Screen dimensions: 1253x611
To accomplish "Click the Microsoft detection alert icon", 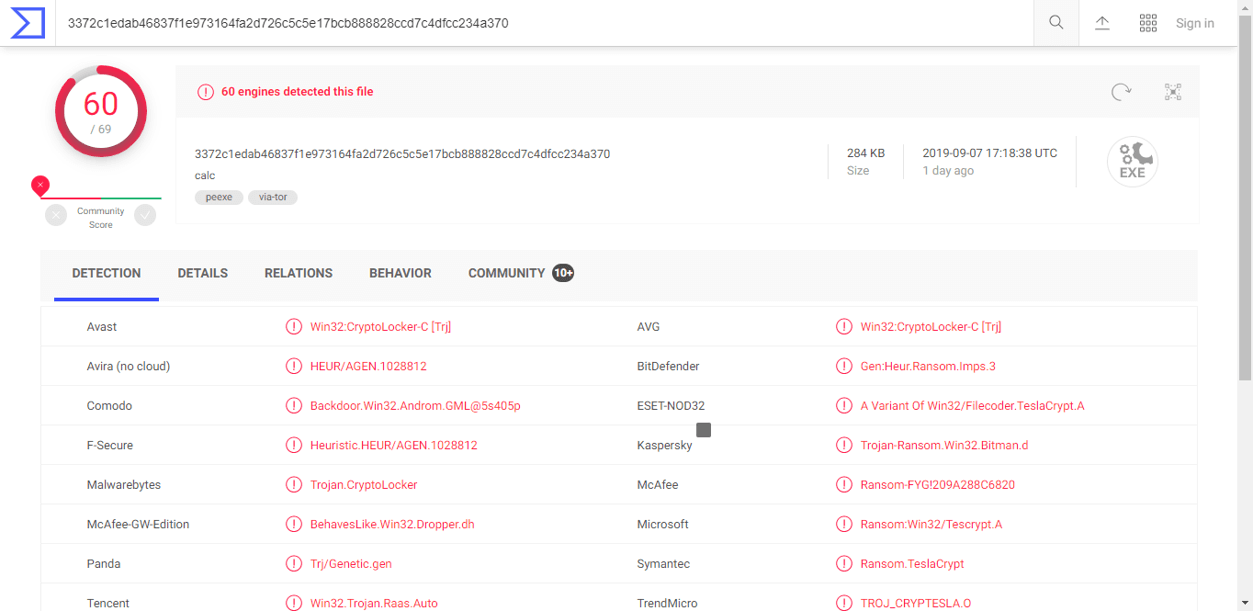I will [844, 524].
